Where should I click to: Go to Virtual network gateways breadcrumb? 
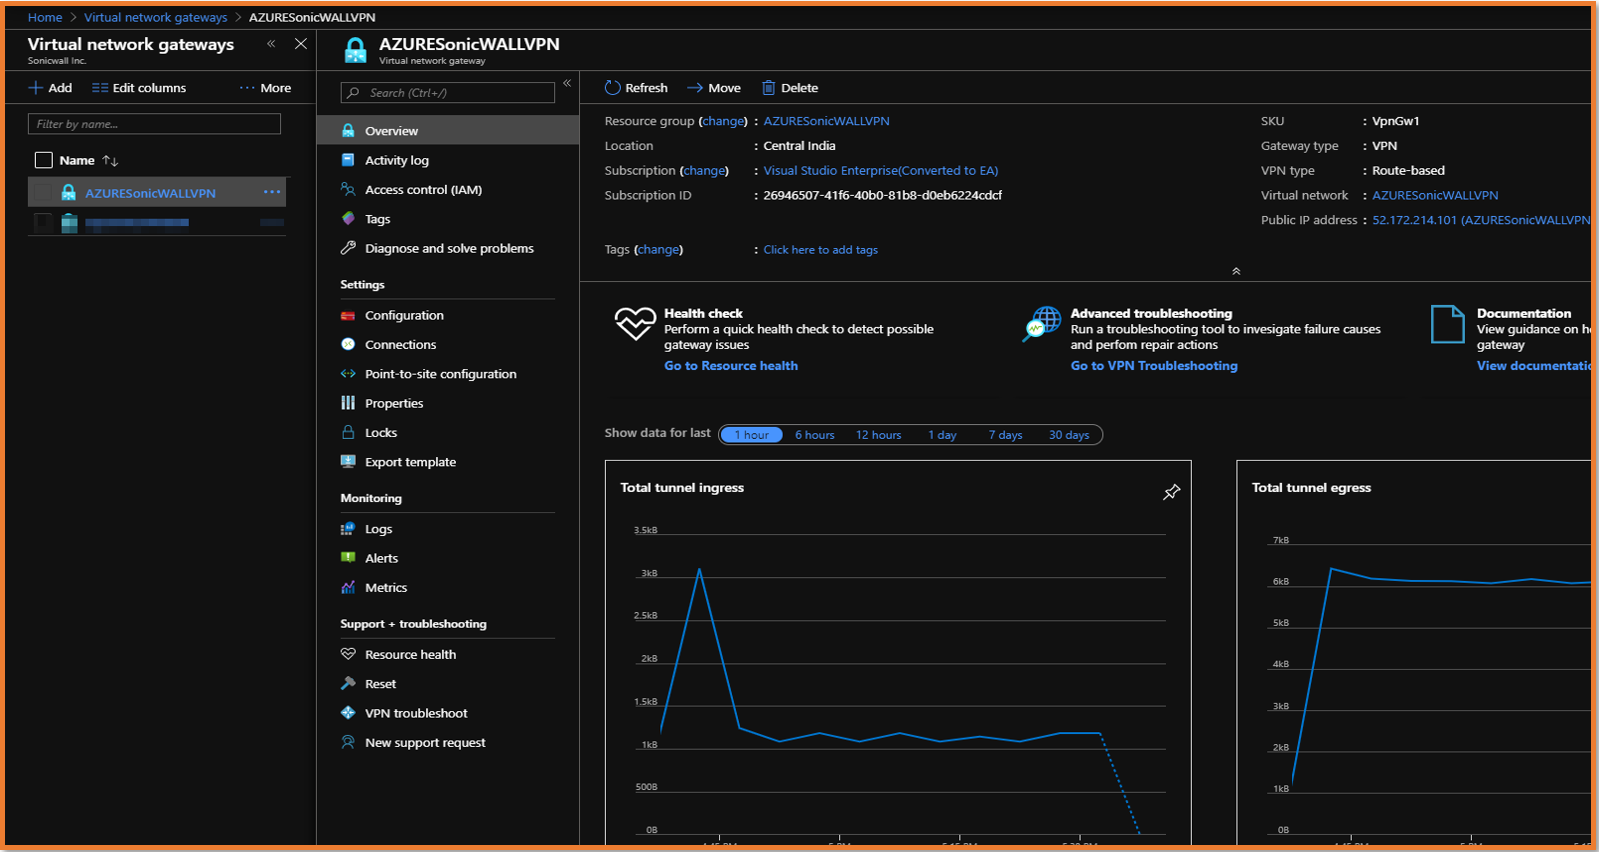tap(156, 17)
